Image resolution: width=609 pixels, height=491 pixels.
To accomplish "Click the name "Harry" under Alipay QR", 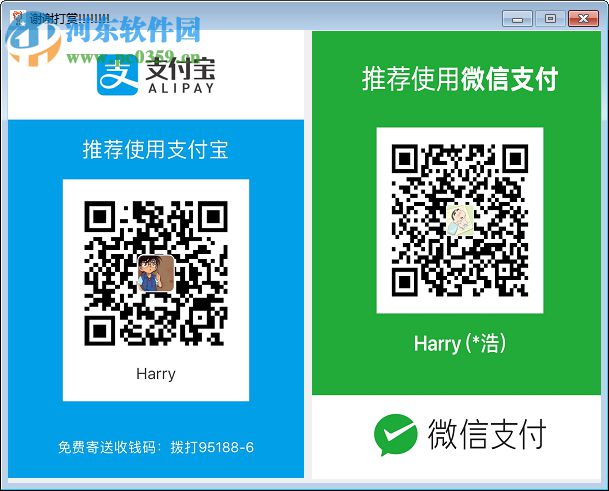I will [156, 374].
